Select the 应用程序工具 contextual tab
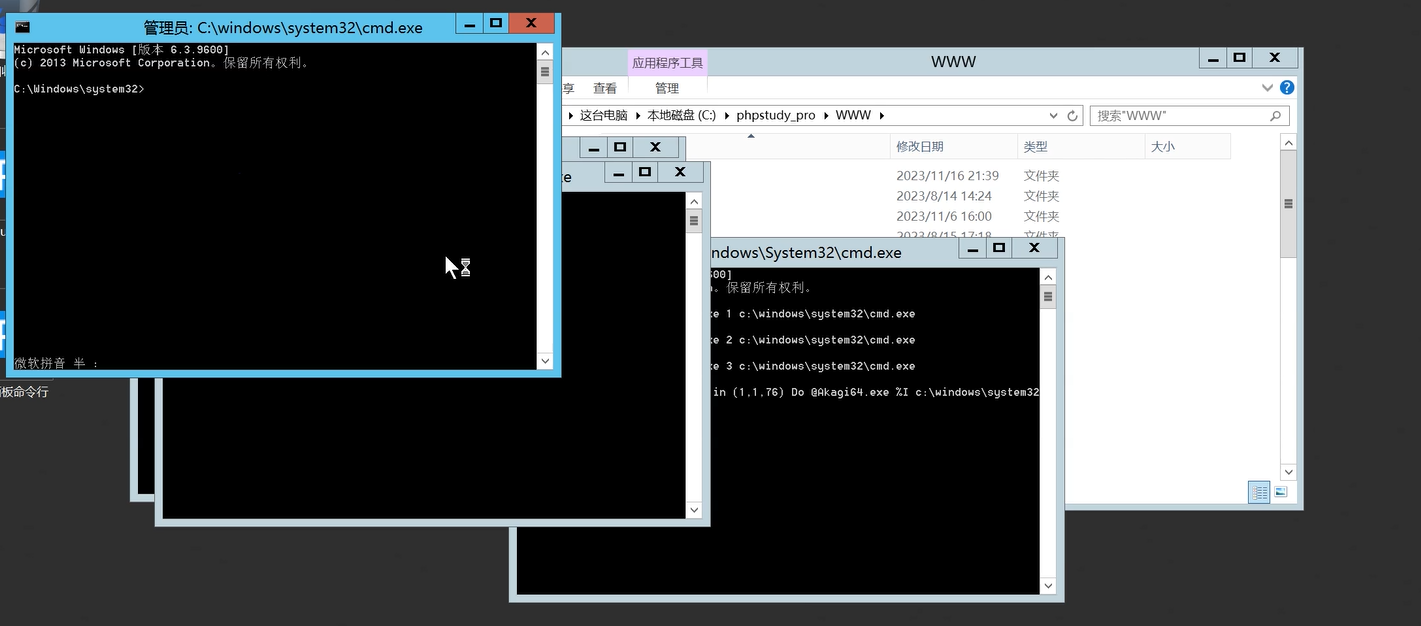This screenshot has height=626, width=1421. pyautogui.click(x=667, y=62)
